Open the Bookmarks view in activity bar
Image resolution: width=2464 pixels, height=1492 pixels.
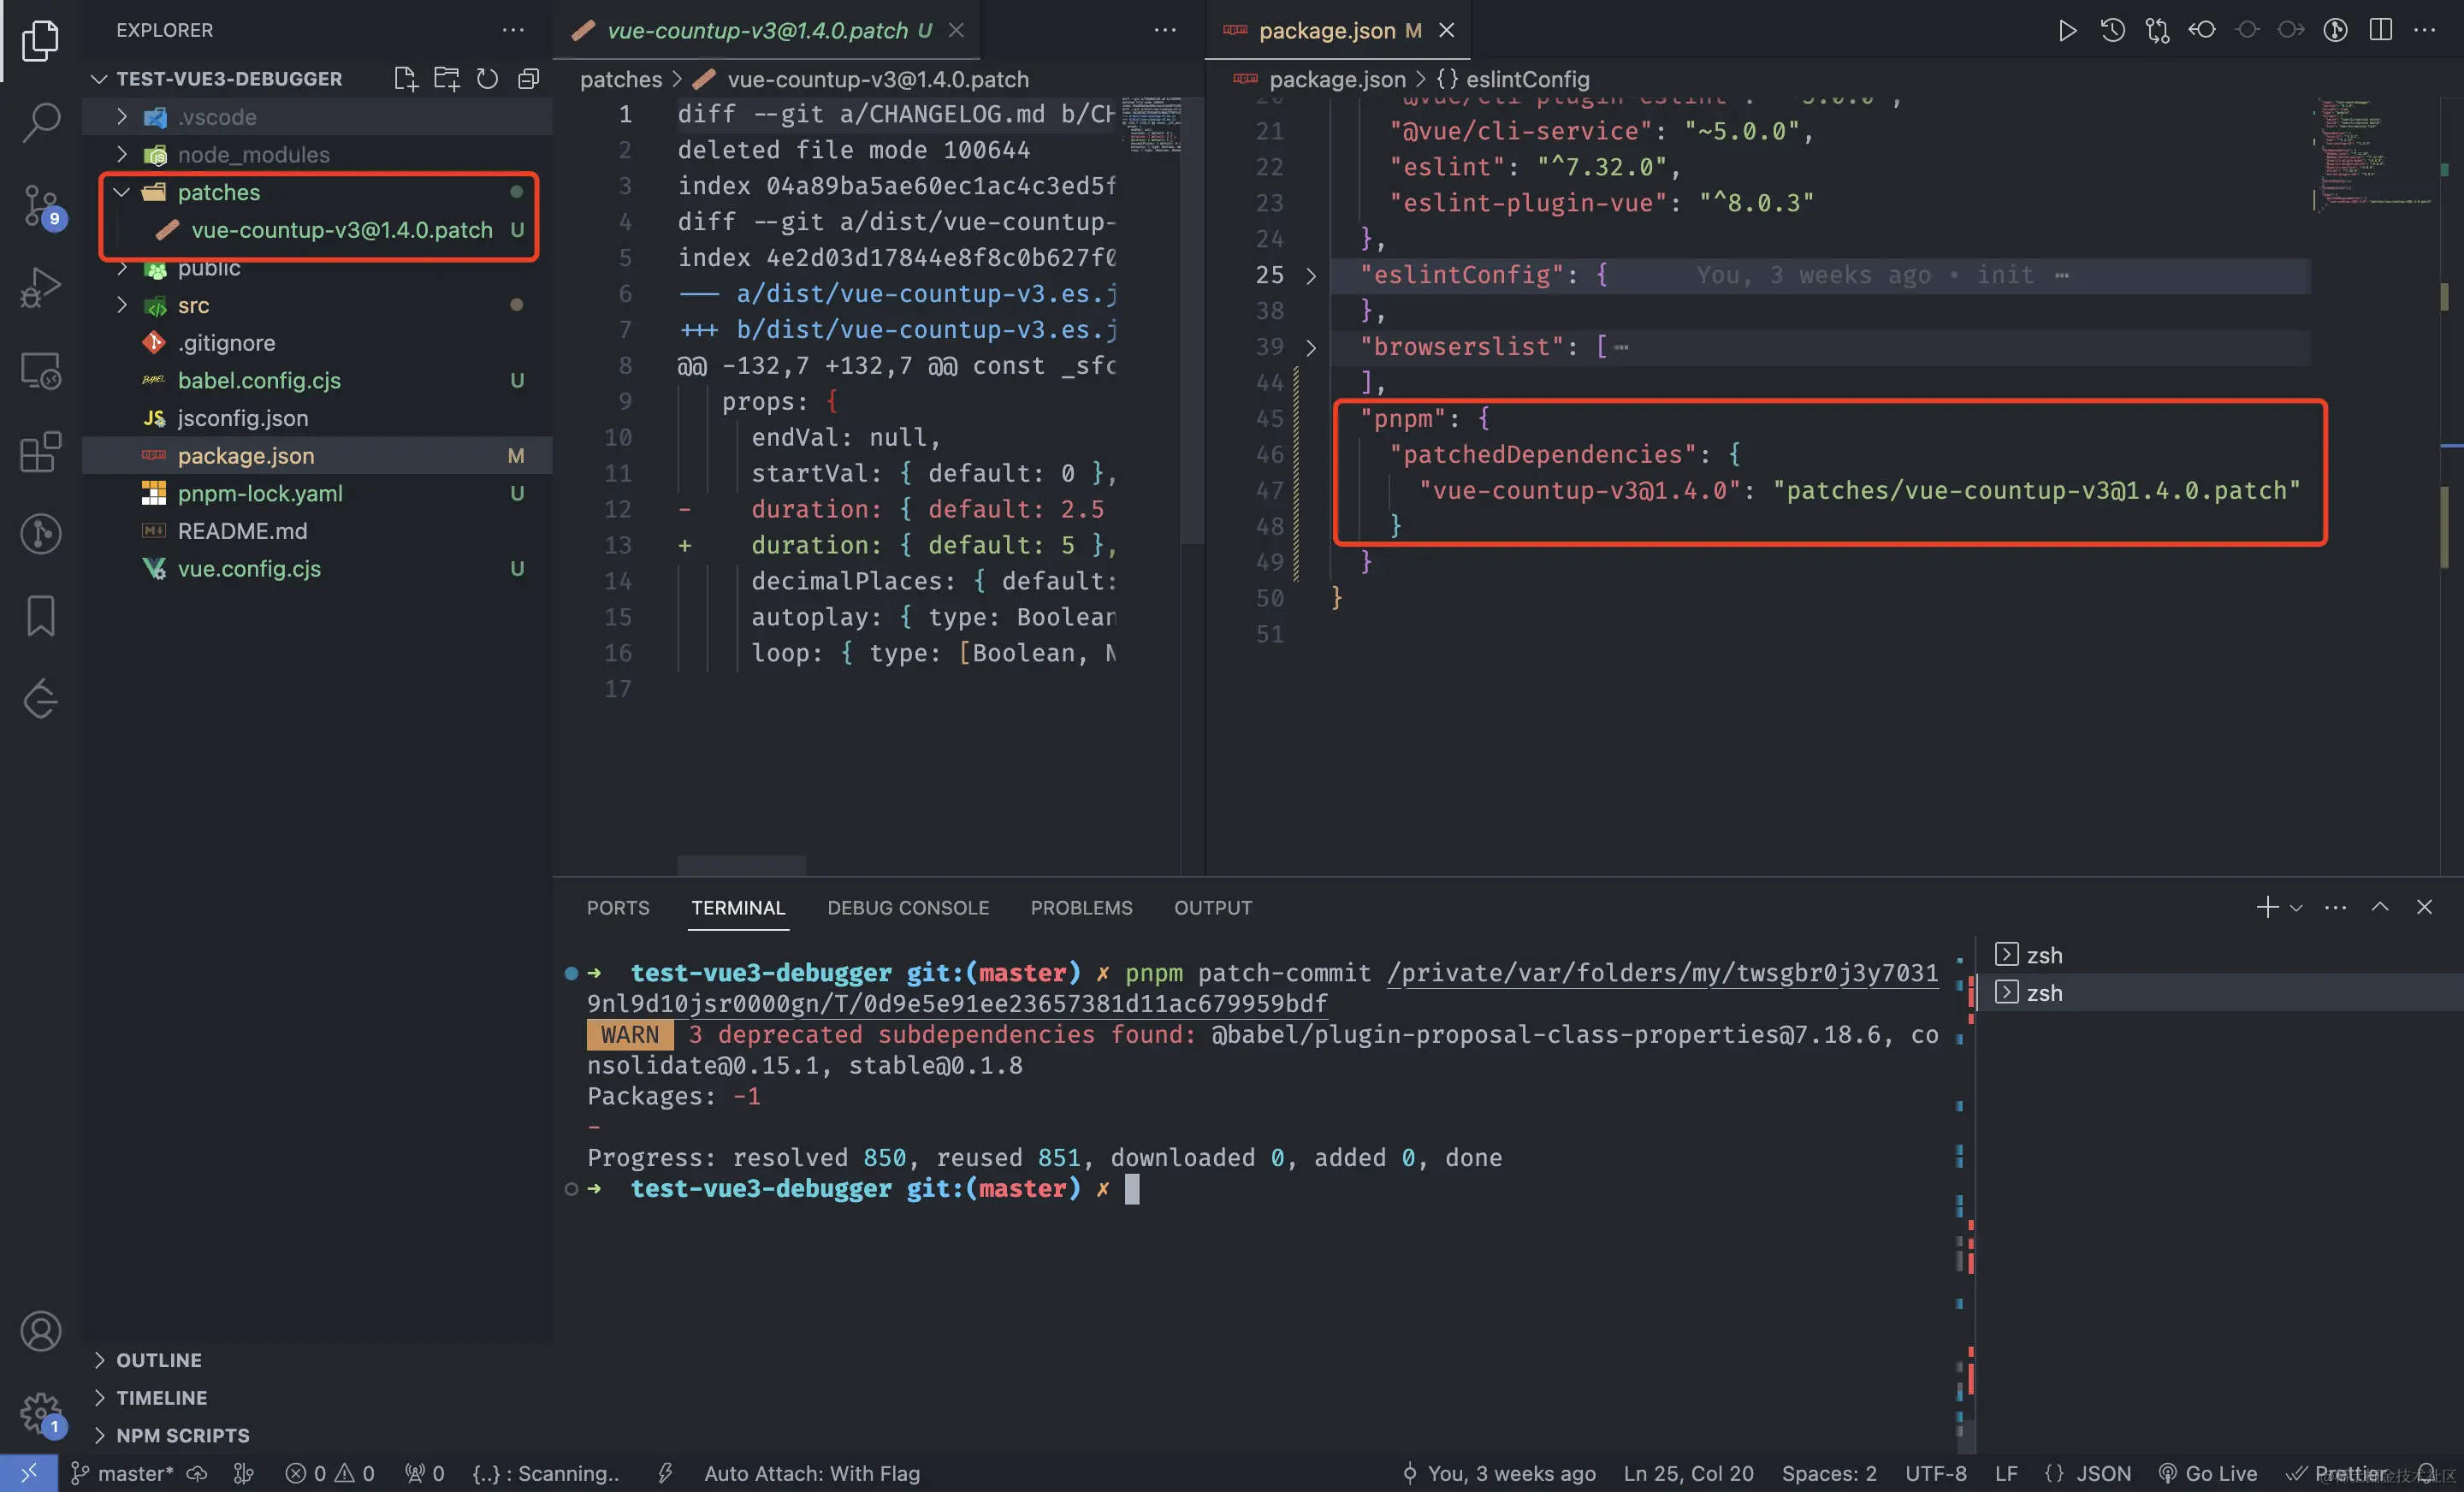point(40,616)
